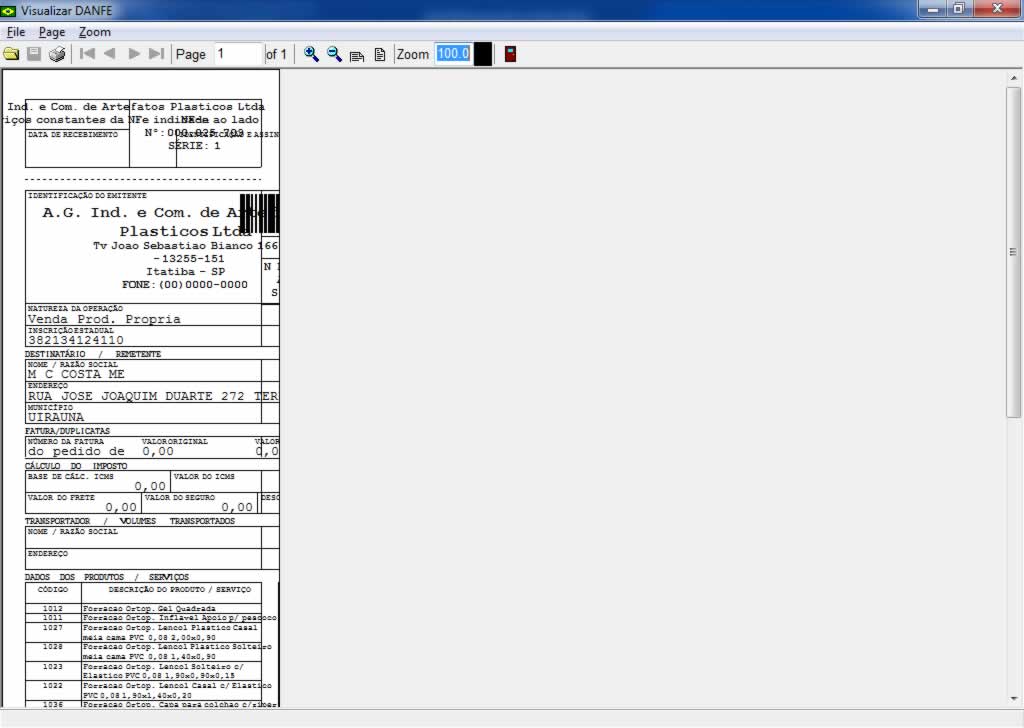1024x728 pixels.
Task: Click the text 'Venda Prod. Propria'
Action: pyautogui.click(x=104, y=319)
